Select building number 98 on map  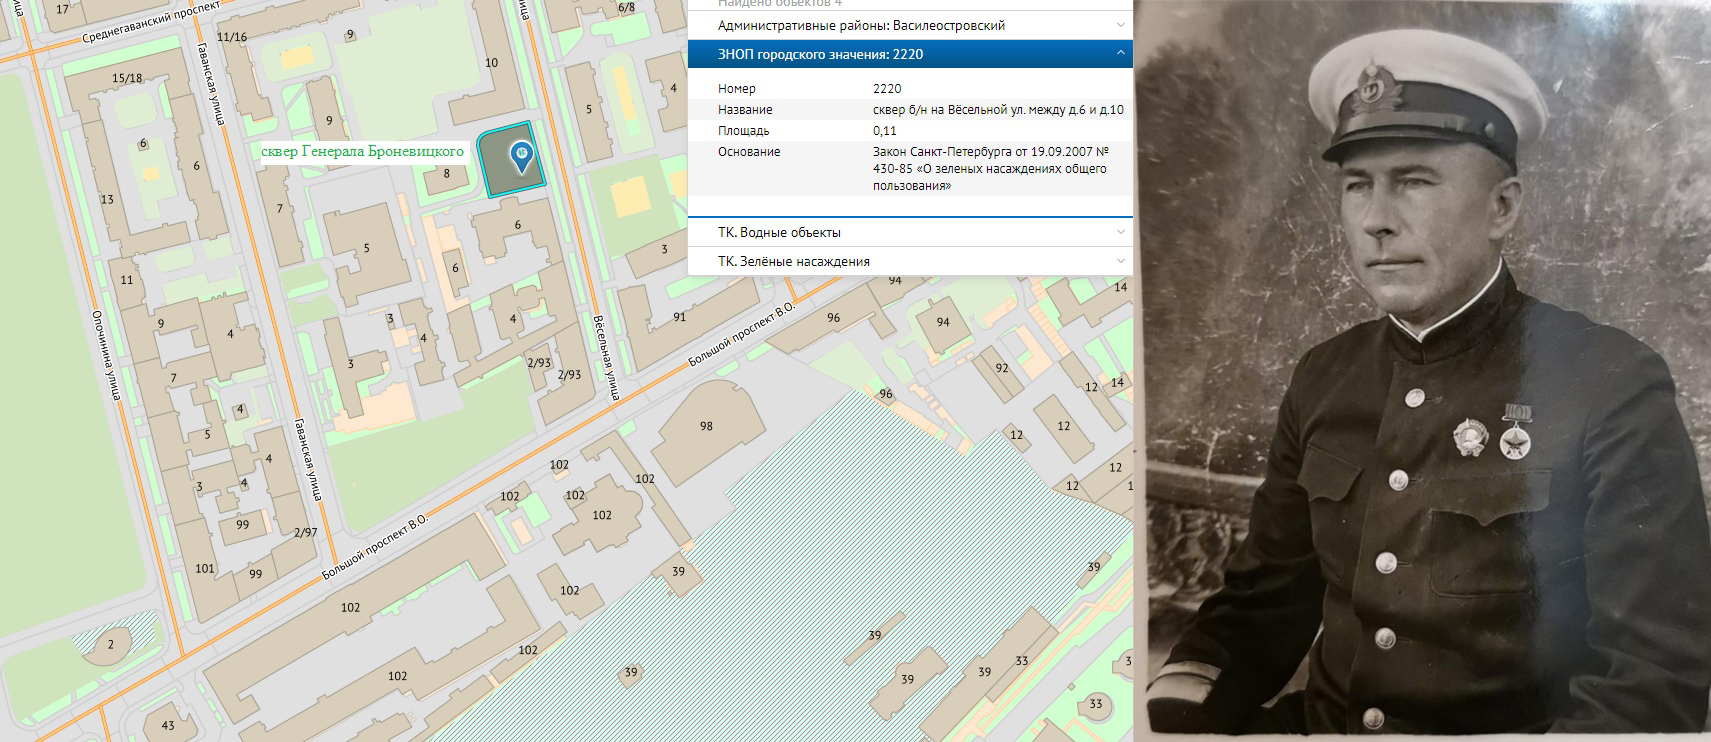click(706, 426)
